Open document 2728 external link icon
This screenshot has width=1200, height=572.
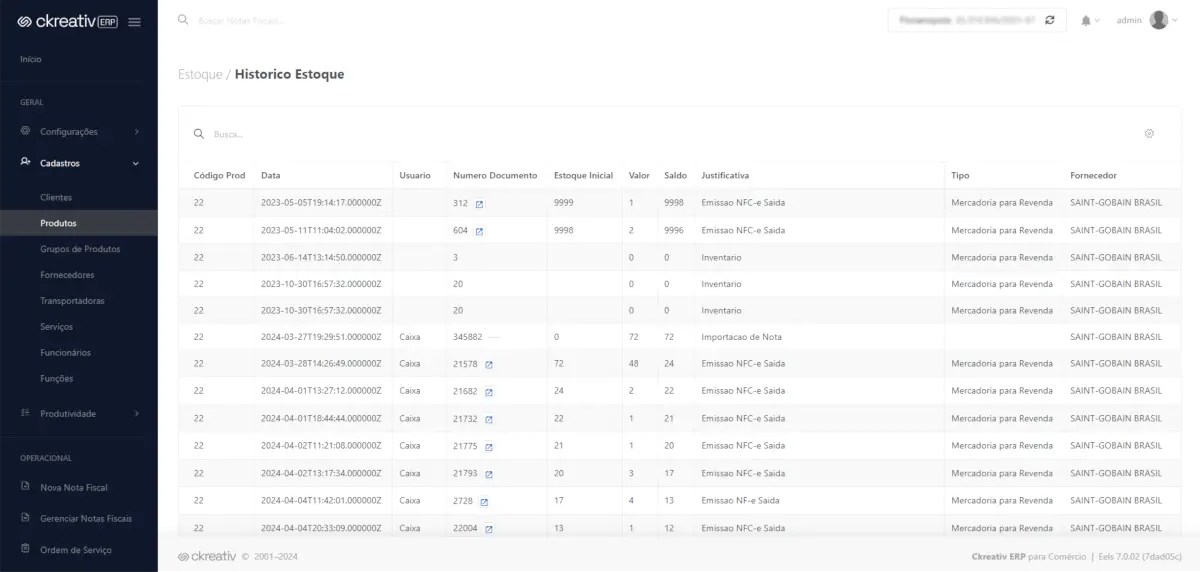(x=484, y=501)
